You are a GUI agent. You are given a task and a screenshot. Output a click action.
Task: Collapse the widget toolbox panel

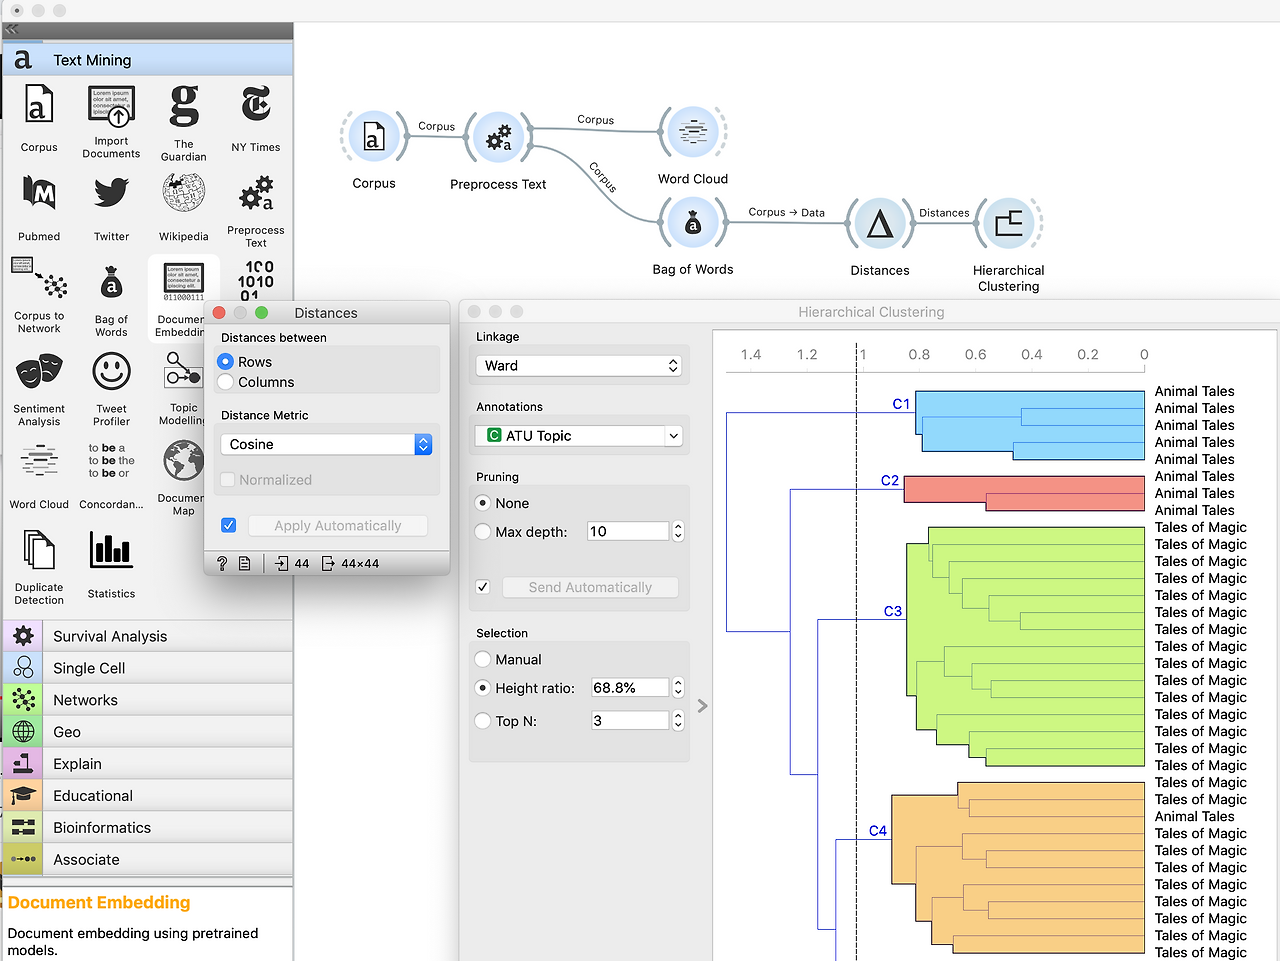pos(12,30)
